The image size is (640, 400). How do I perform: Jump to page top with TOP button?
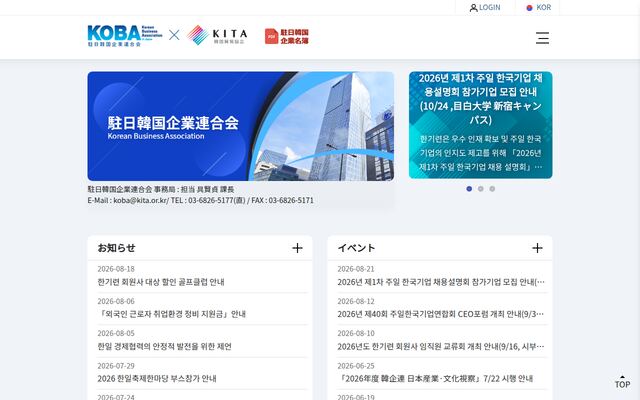(622, 382)
